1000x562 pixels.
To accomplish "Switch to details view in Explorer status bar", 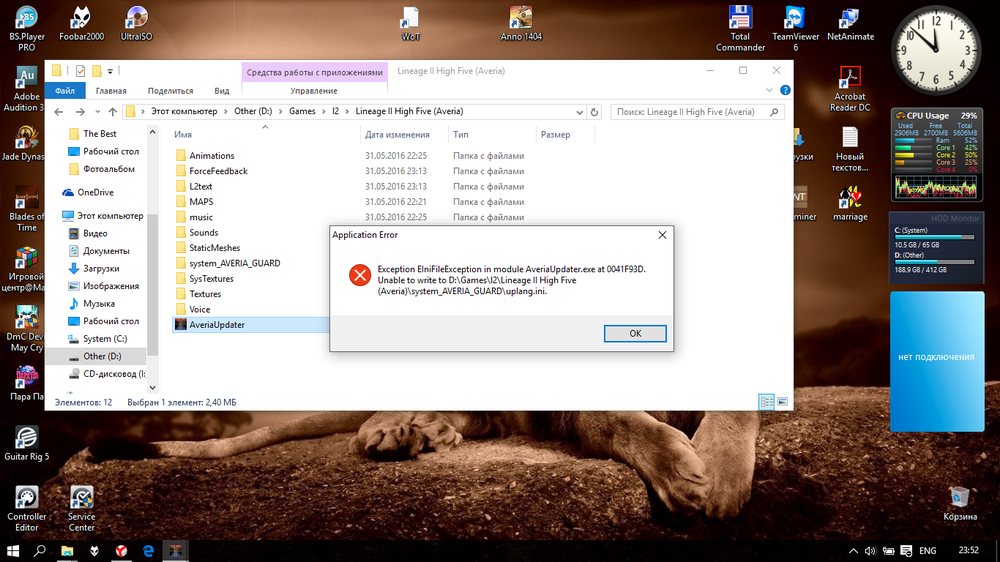I will (x=766, y=402).
